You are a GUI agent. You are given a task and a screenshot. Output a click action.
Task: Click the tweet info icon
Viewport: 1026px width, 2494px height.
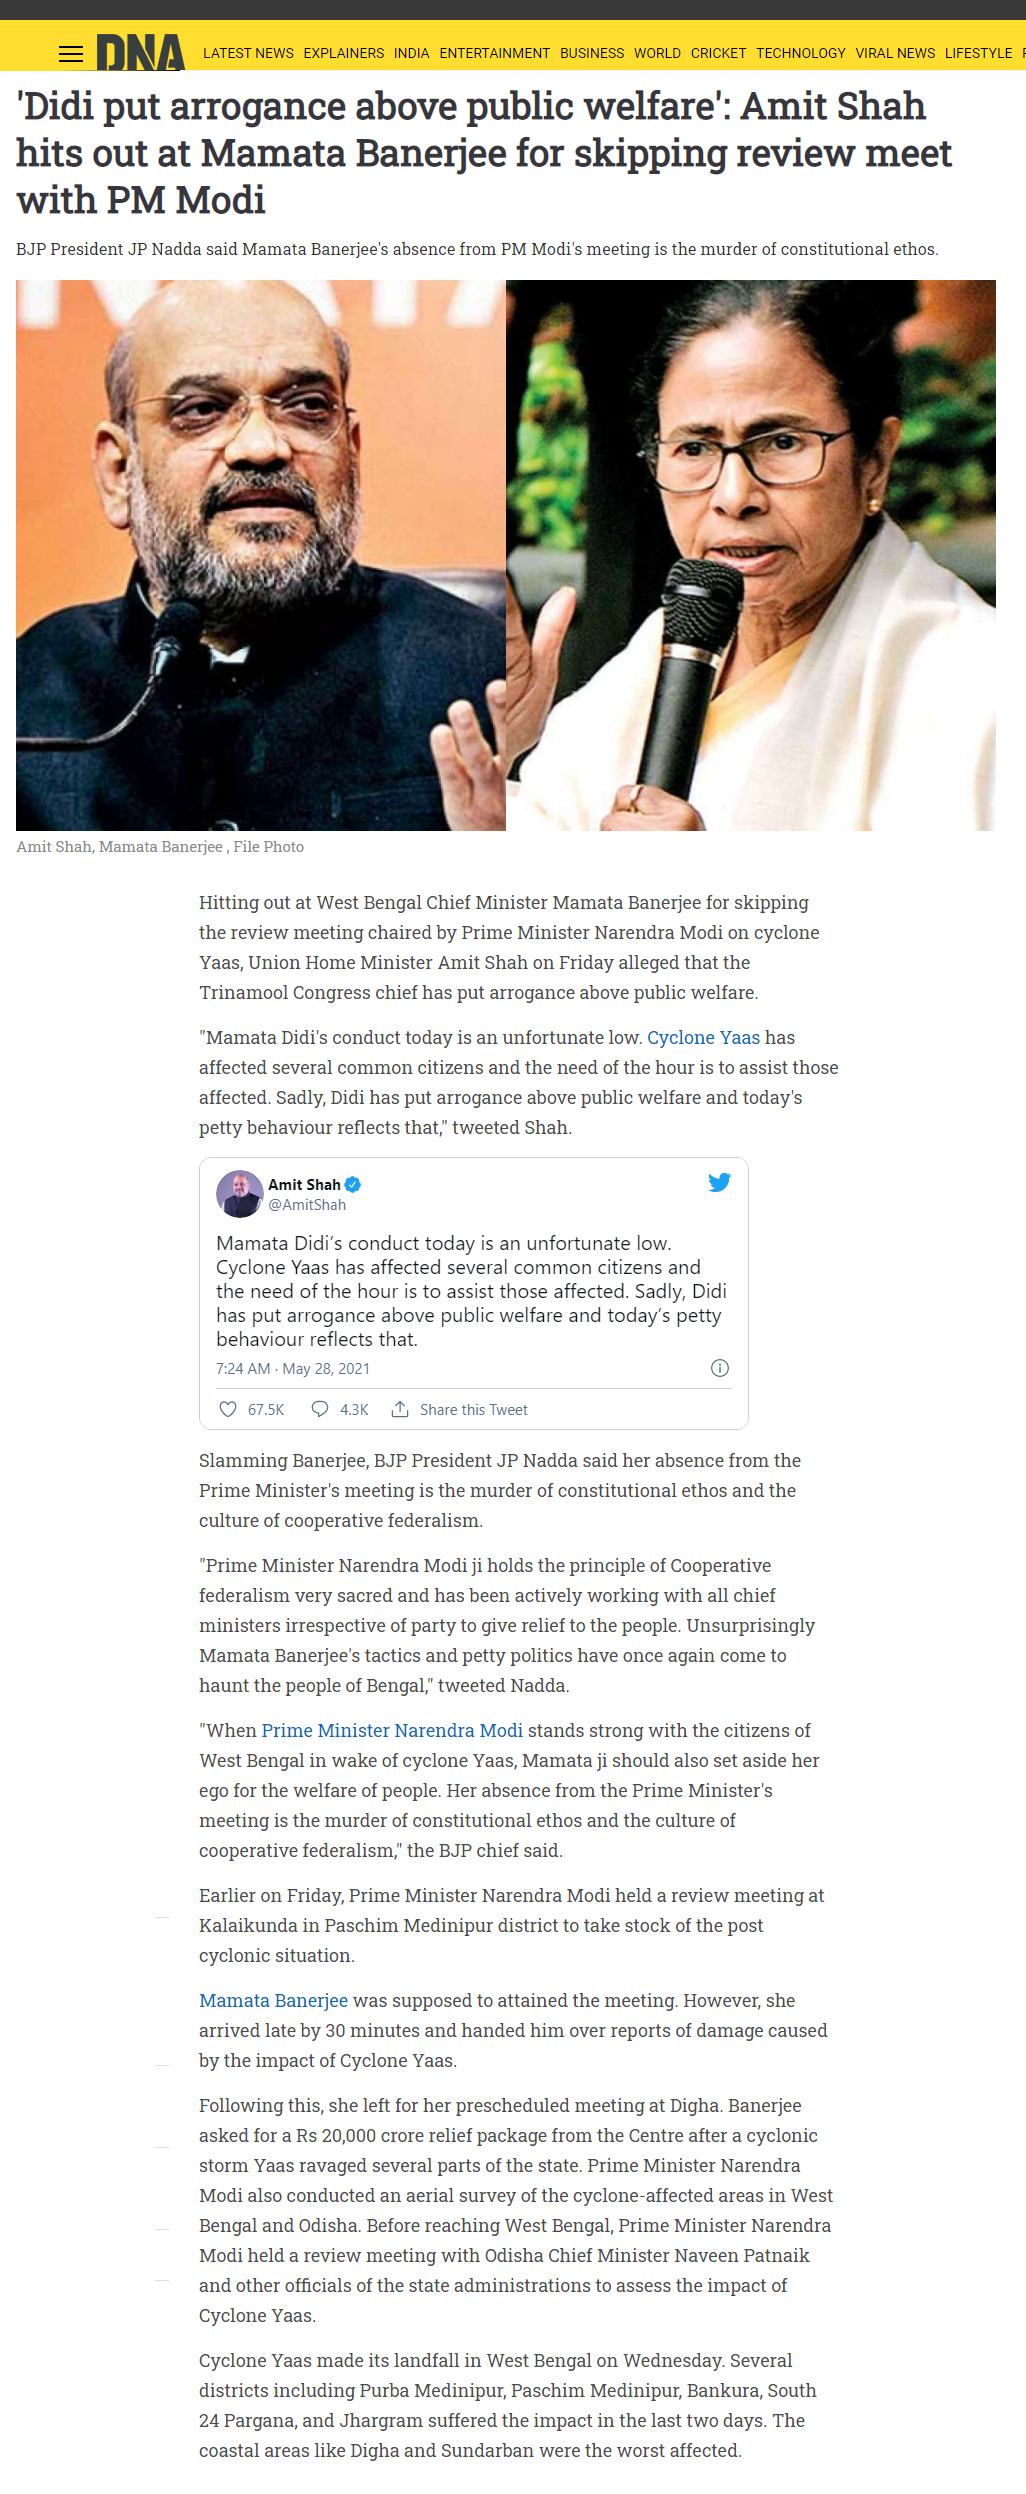coord(719,1368)
